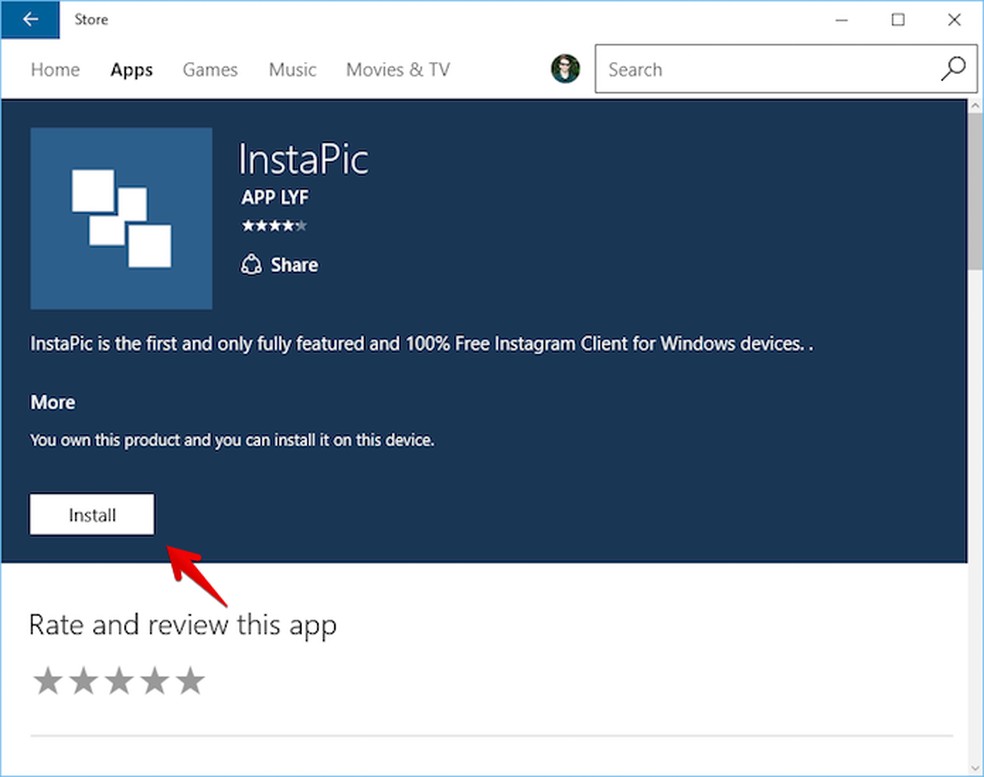Give InstaPic a five-star rating
This screenshot has height=777, width=984.
click(x=190, y=680)
